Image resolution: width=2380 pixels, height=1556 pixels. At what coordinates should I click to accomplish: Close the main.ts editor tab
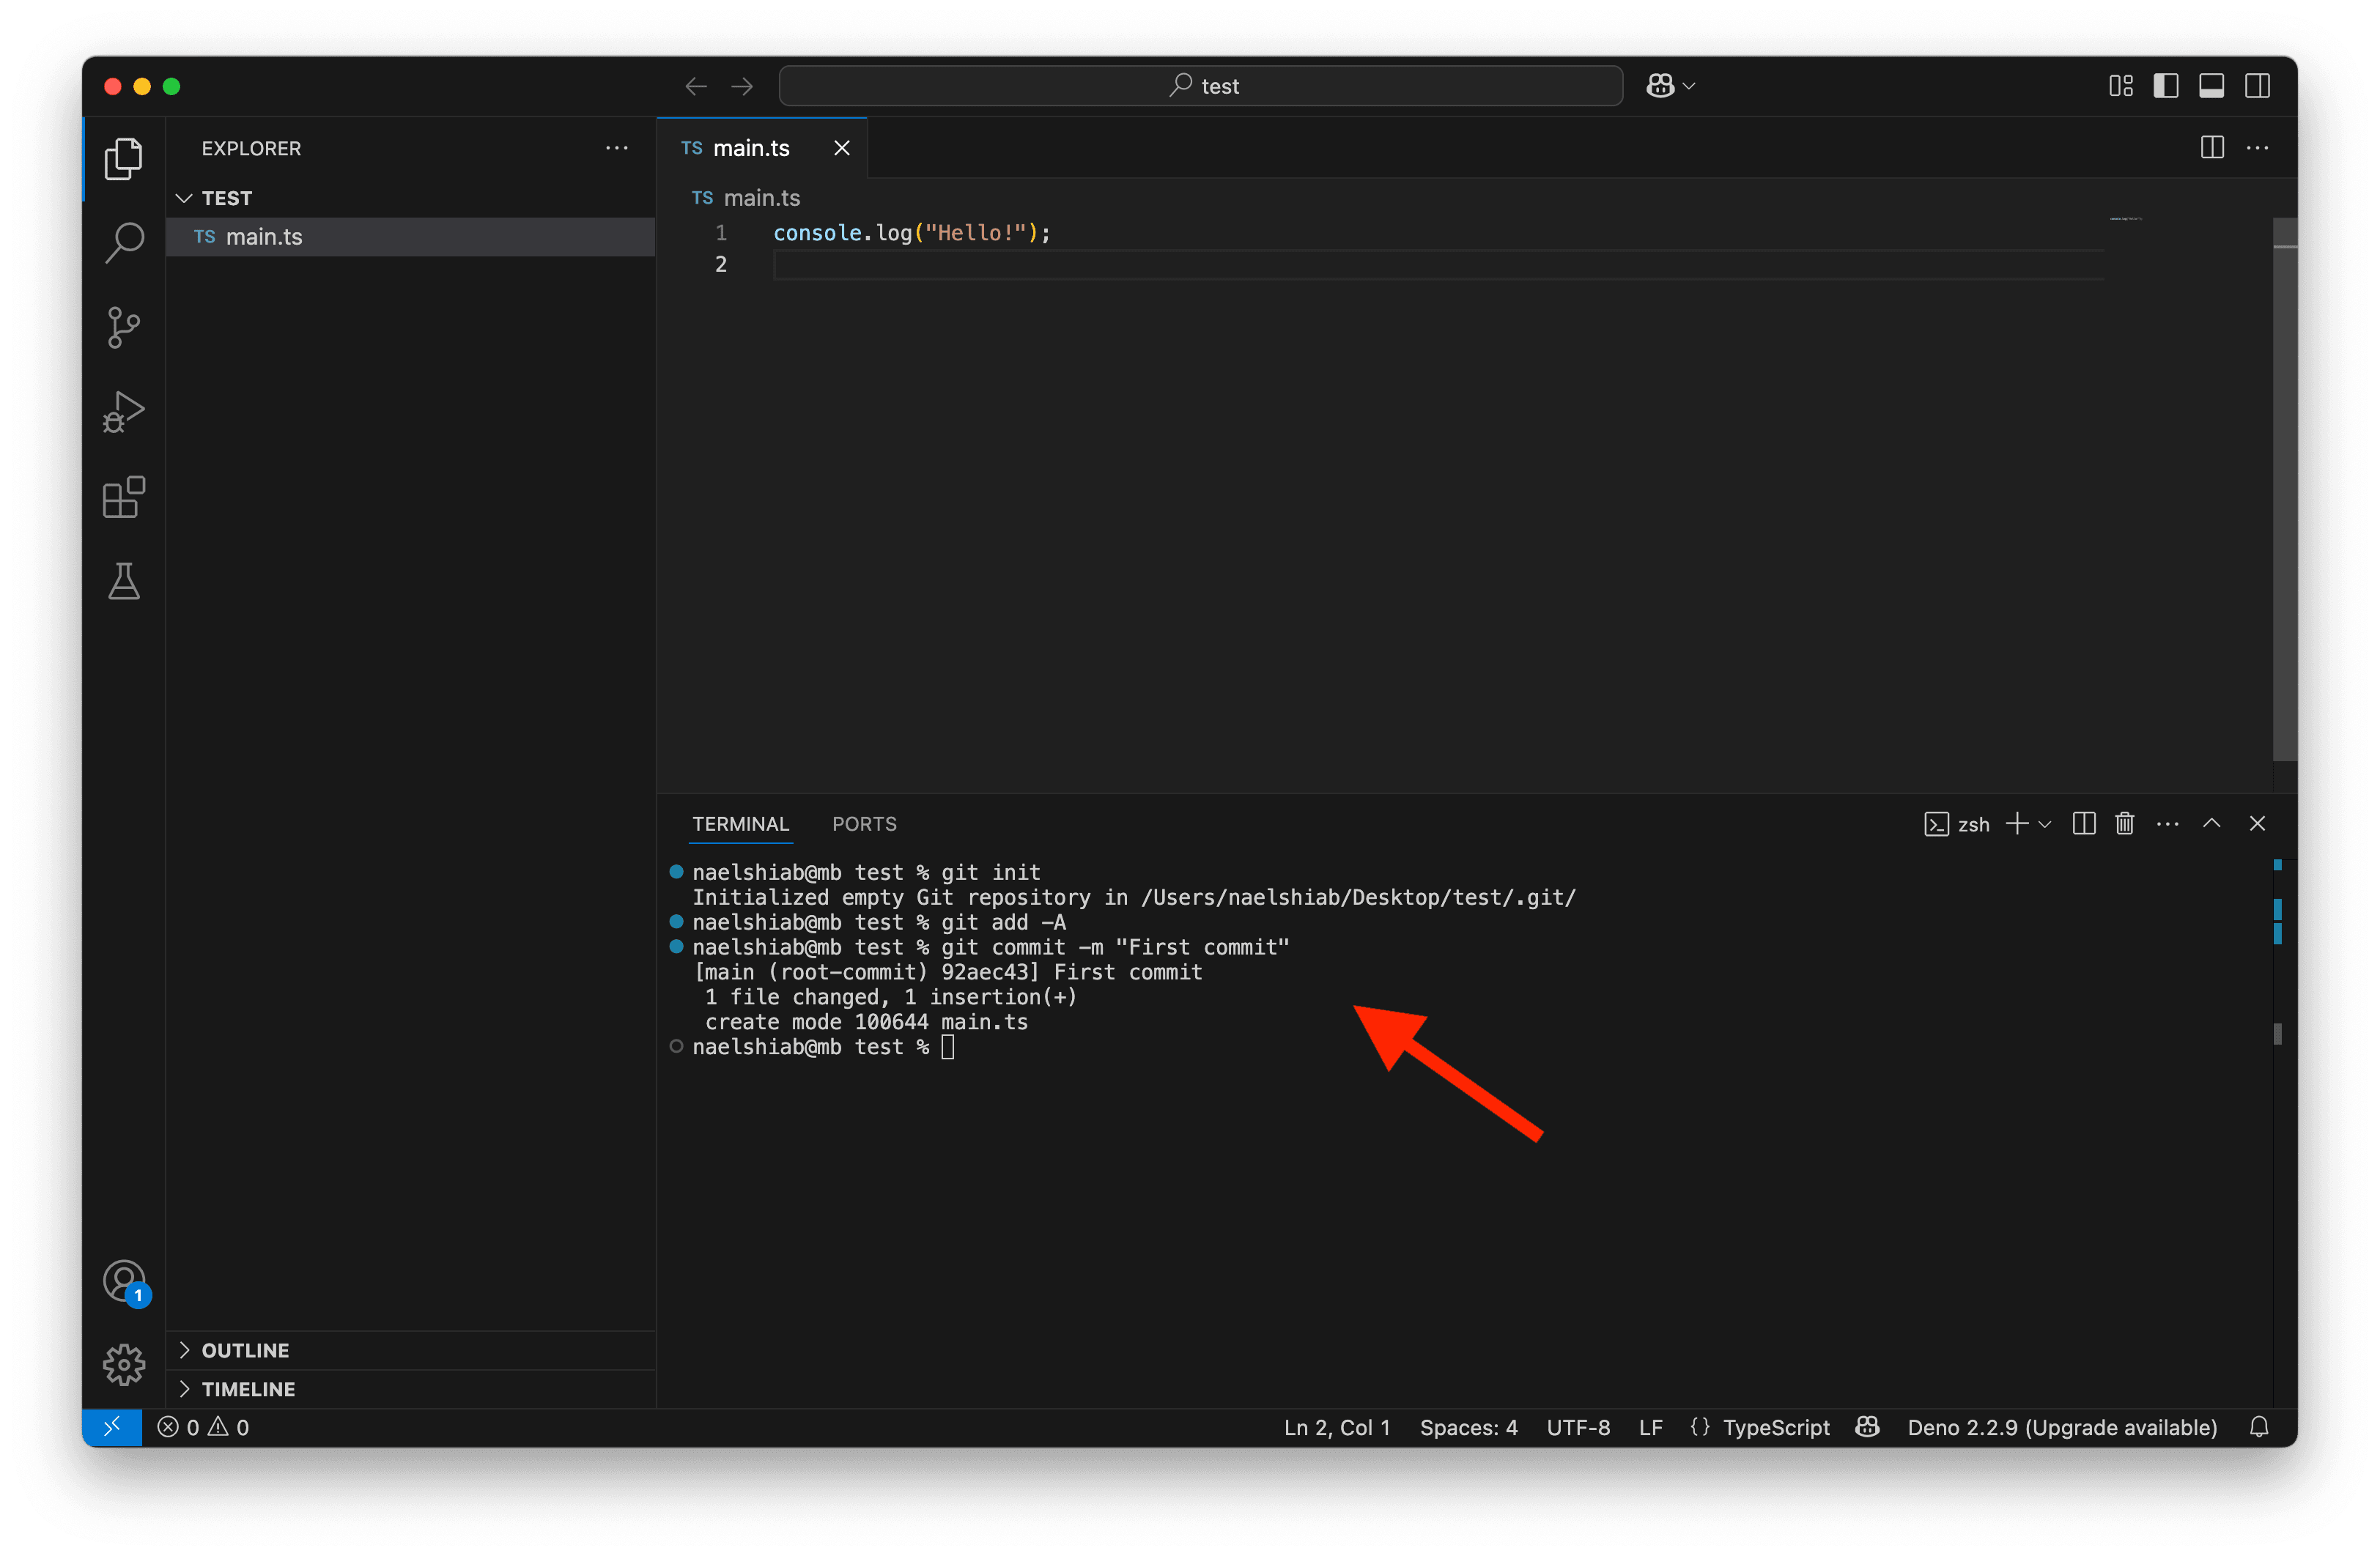click(842, 148)
